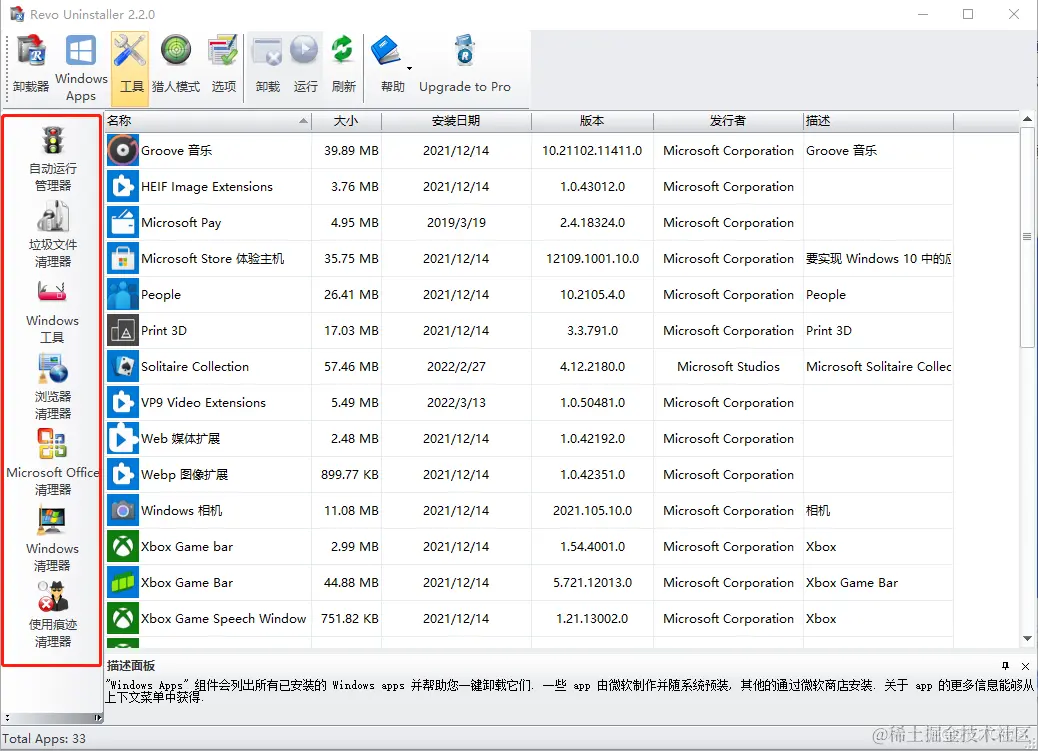The width and height of the screenshot is (1038, 751).
Task: Activate 猎人模式 hunter mode
Action: pos(175,65)
